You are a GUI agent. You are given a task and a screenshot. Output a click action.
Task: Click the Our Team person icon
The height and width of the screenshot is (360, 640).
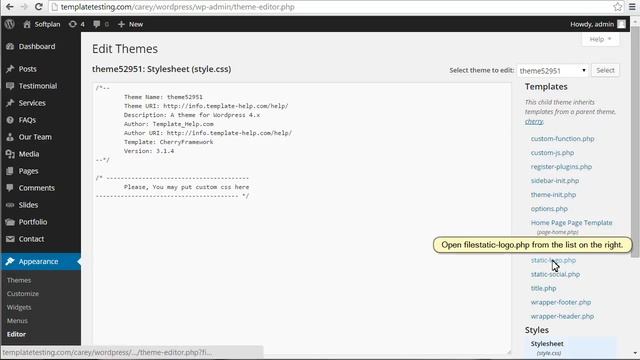10,137
